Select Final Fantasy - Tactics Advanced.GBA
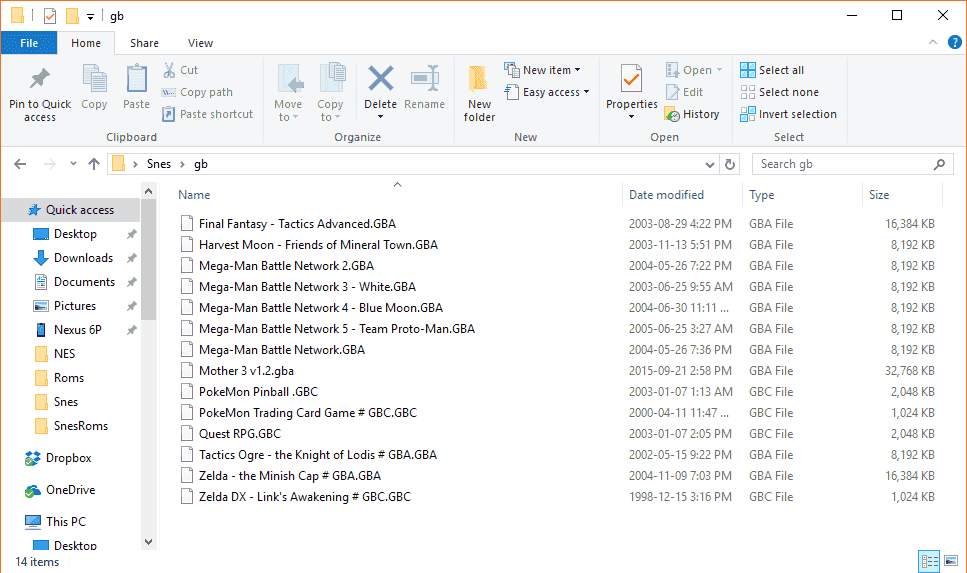 297,224
